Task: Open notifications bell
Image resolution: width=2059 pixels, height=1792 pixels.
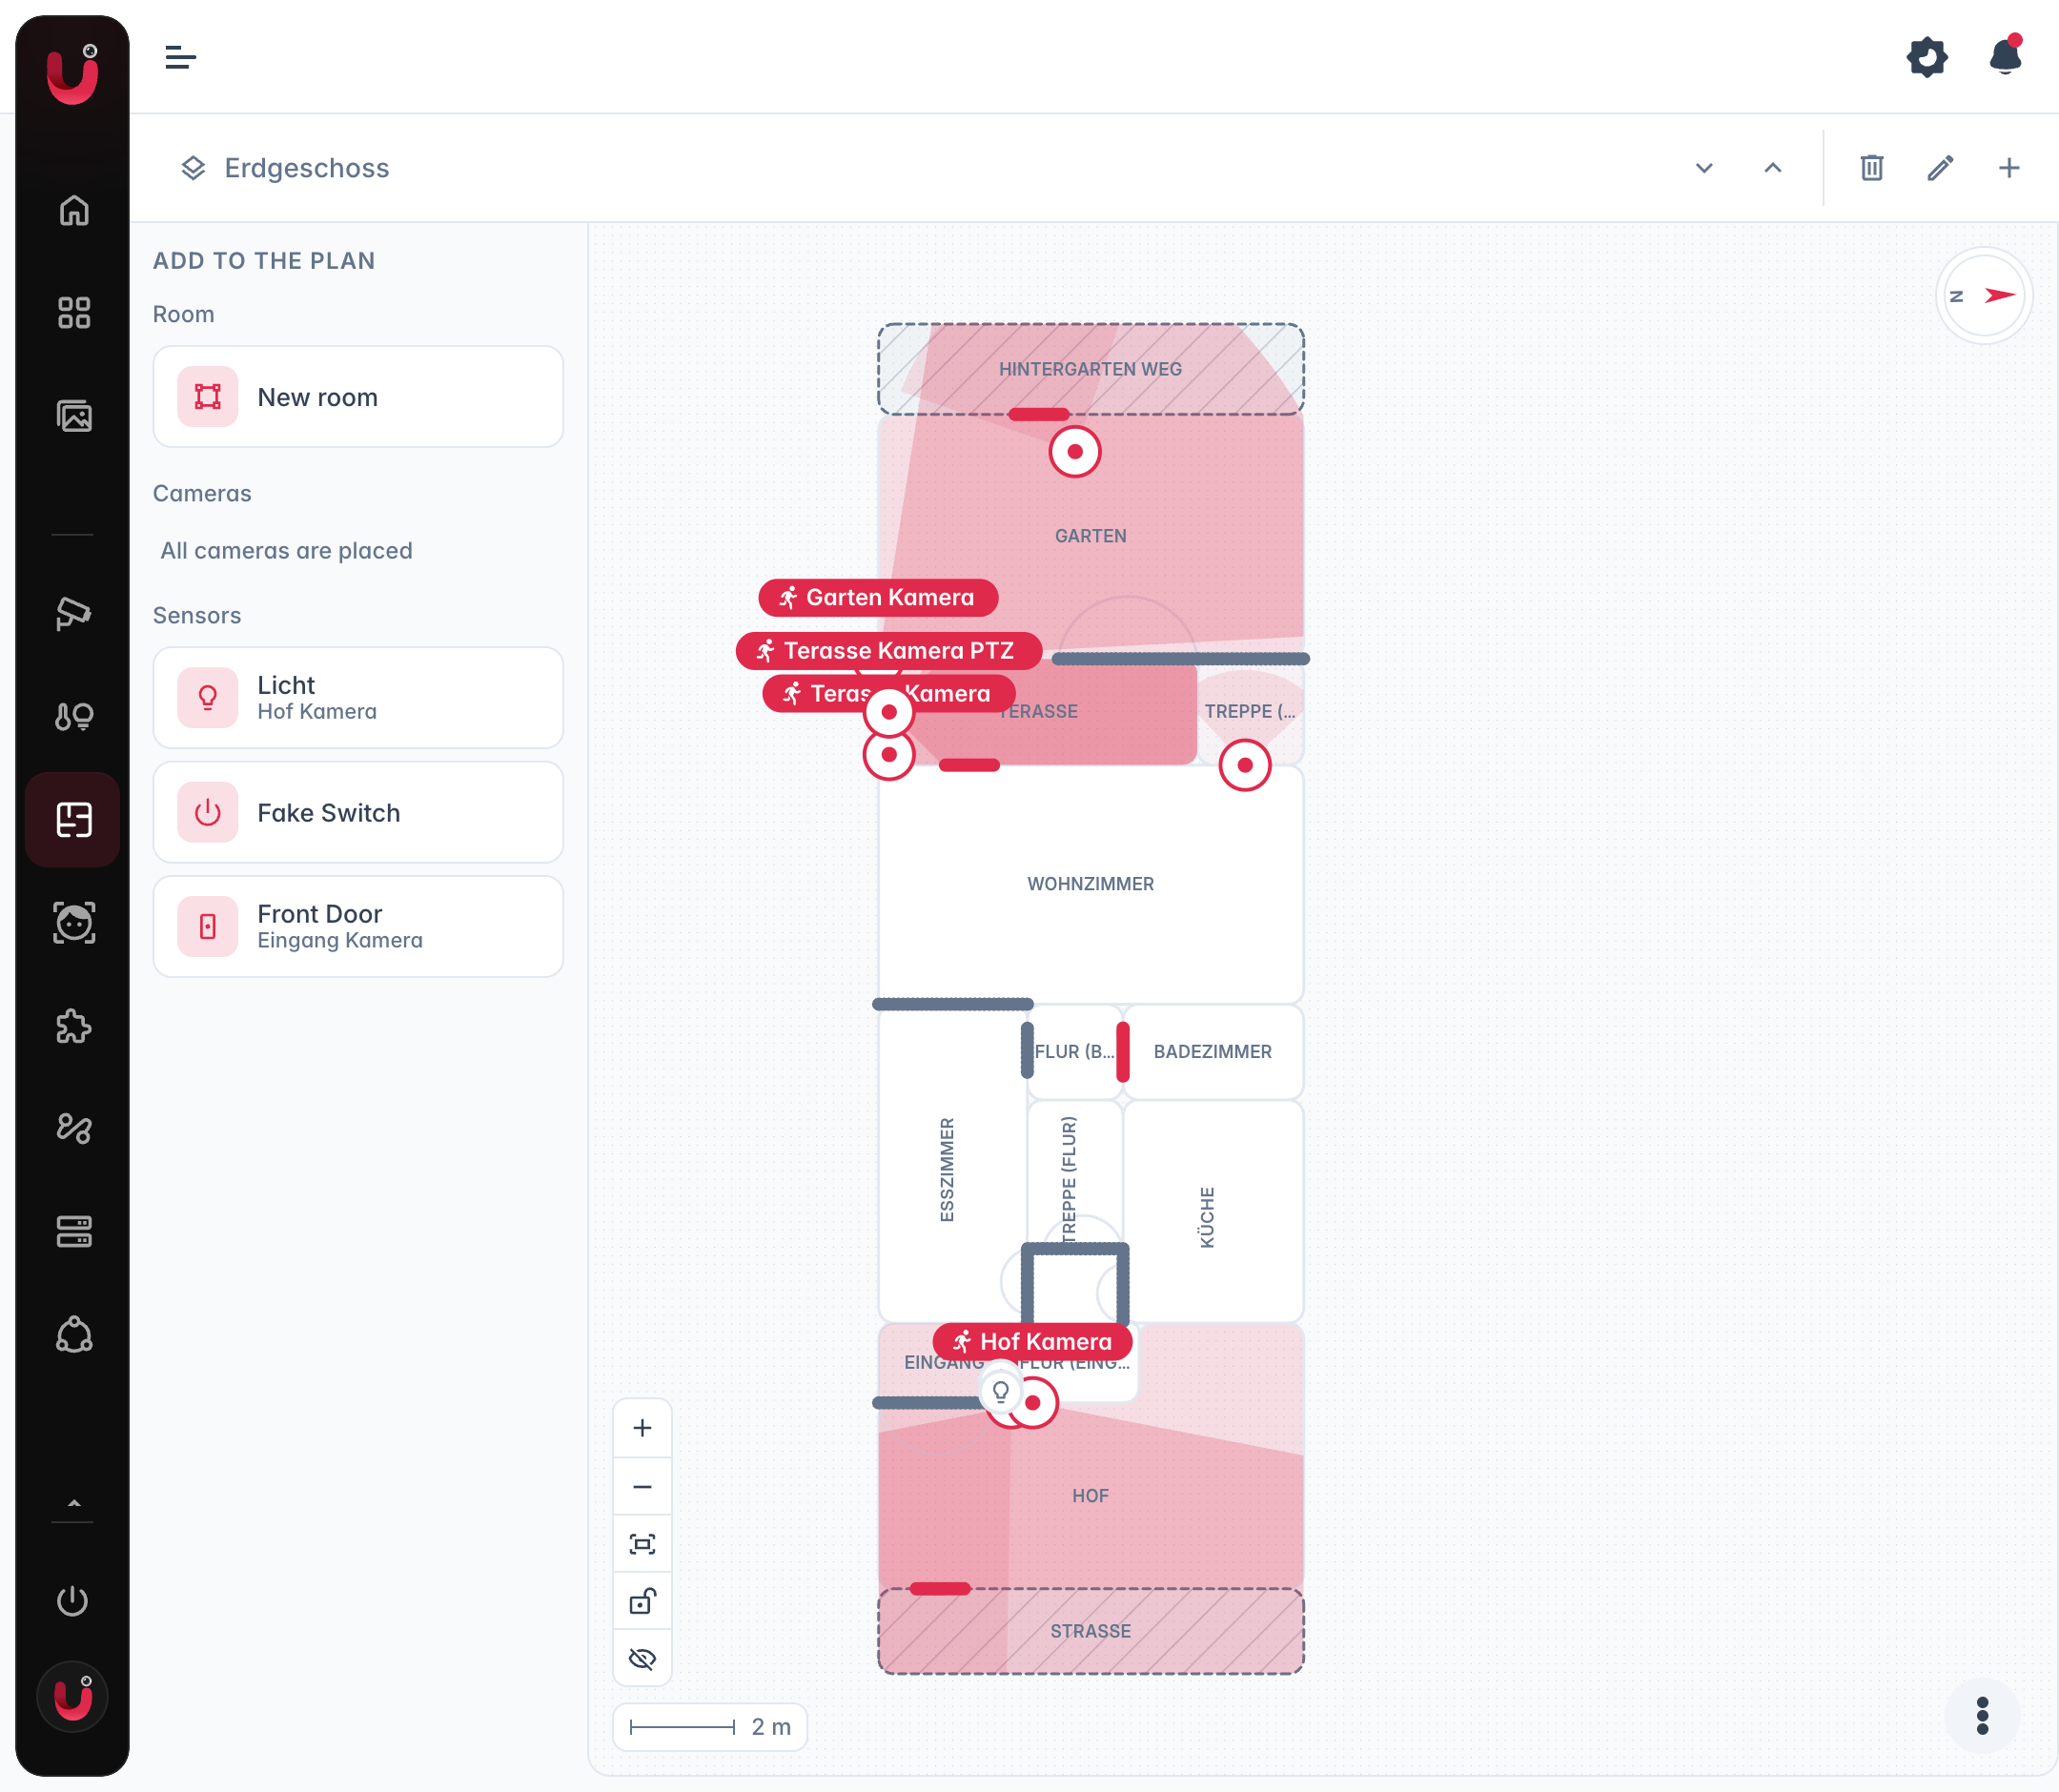Action: 2005,56
